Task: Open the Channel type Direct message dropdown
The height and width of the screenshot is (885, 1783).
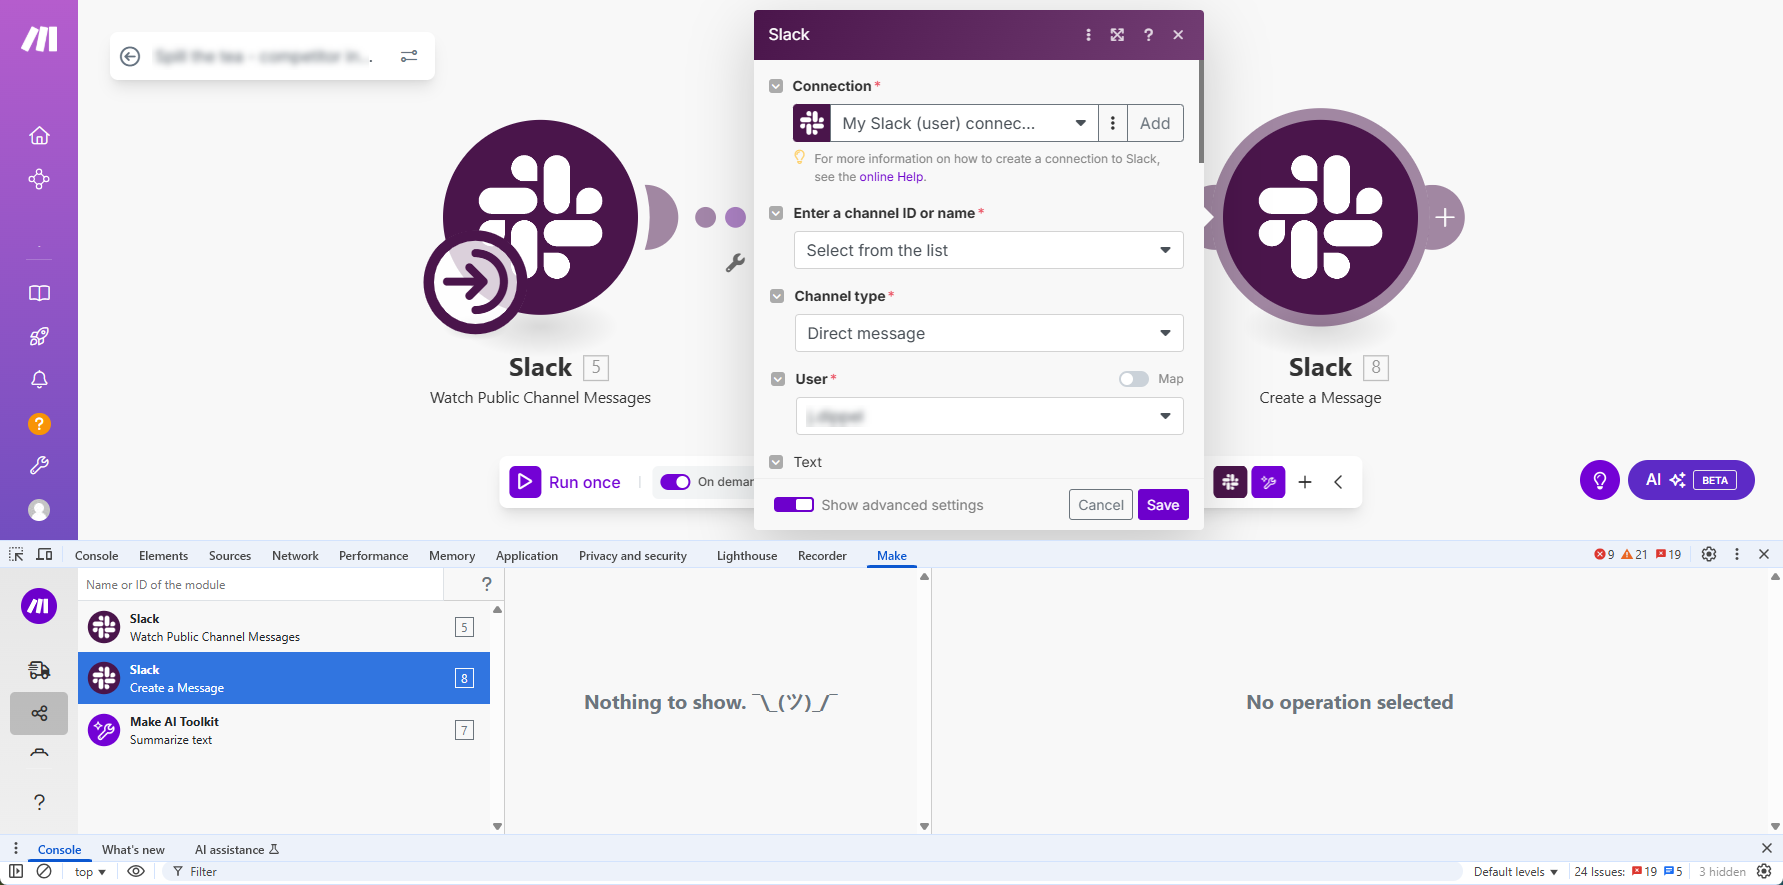Action: point(988,333)
